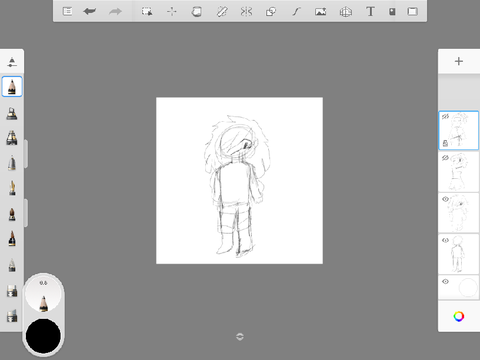Add a new layer with plus button
The width and height of the screenshot is (480, 360).
click(459, 61)
